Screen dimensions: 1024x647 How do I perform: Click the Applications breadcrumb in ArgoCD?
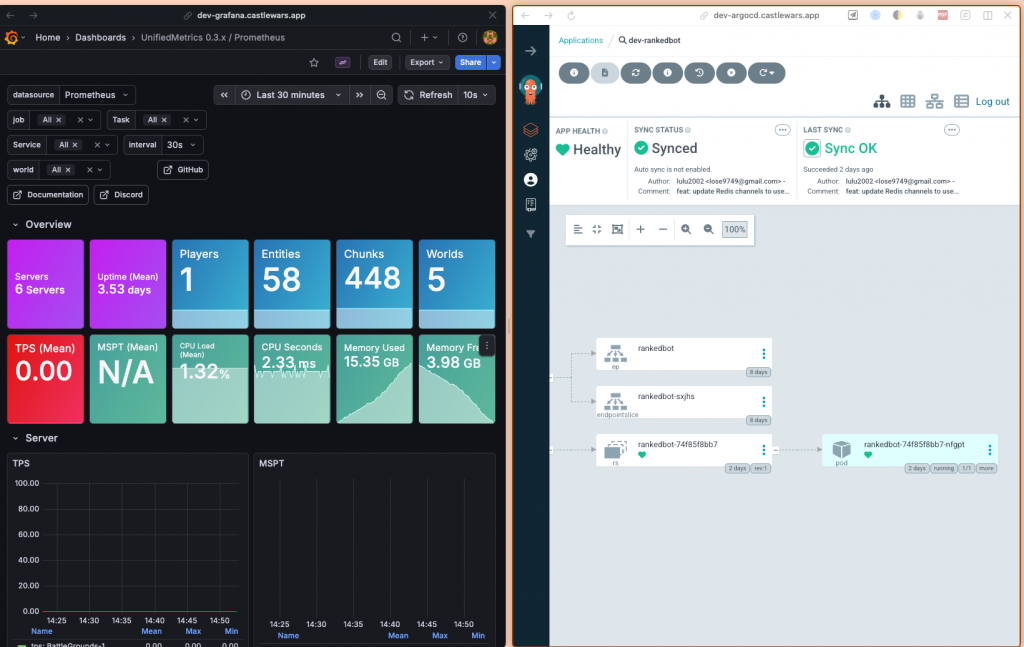581,40
